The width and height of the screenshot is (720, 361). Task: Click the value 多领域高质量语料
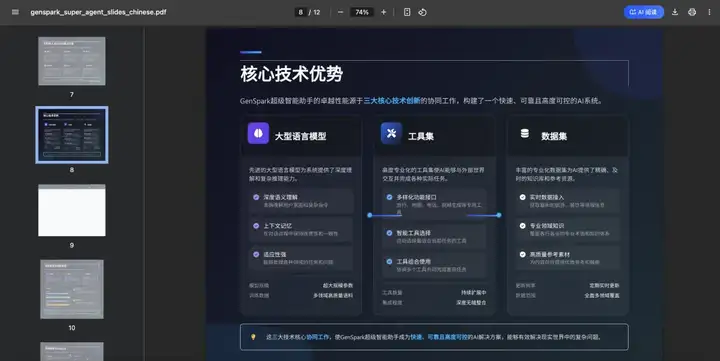tap(333, 295)
